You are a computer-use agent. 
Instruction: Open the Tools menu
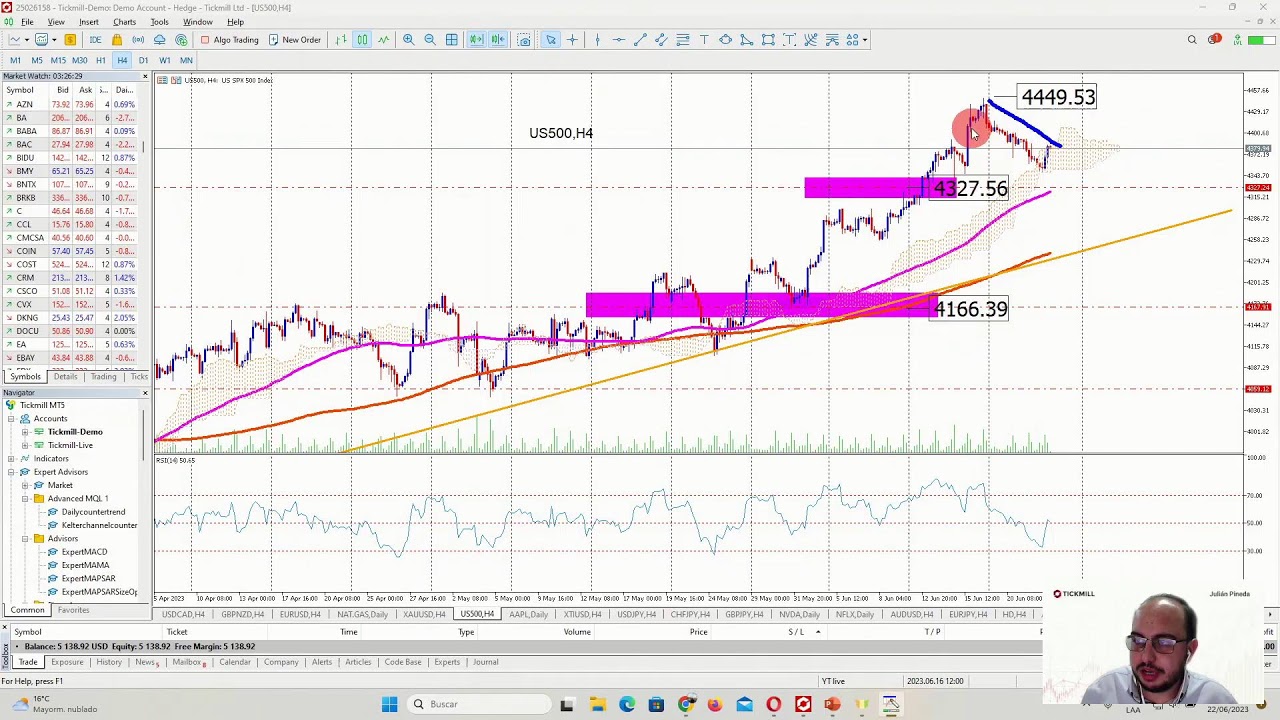[159, 22]
